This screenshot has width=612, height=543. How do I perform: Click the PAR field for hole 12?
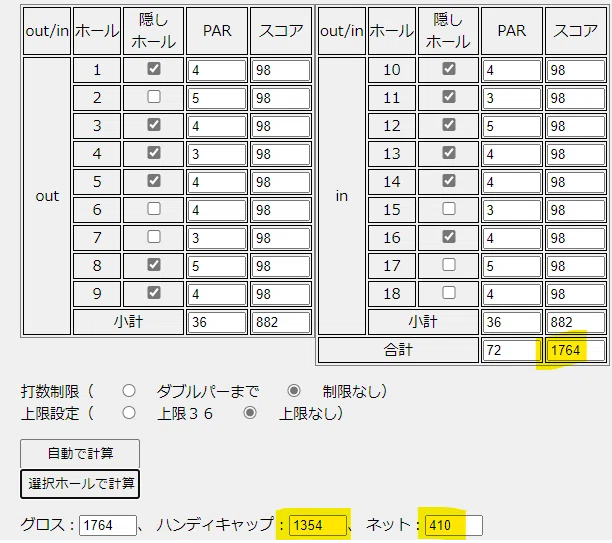point(512,126)
